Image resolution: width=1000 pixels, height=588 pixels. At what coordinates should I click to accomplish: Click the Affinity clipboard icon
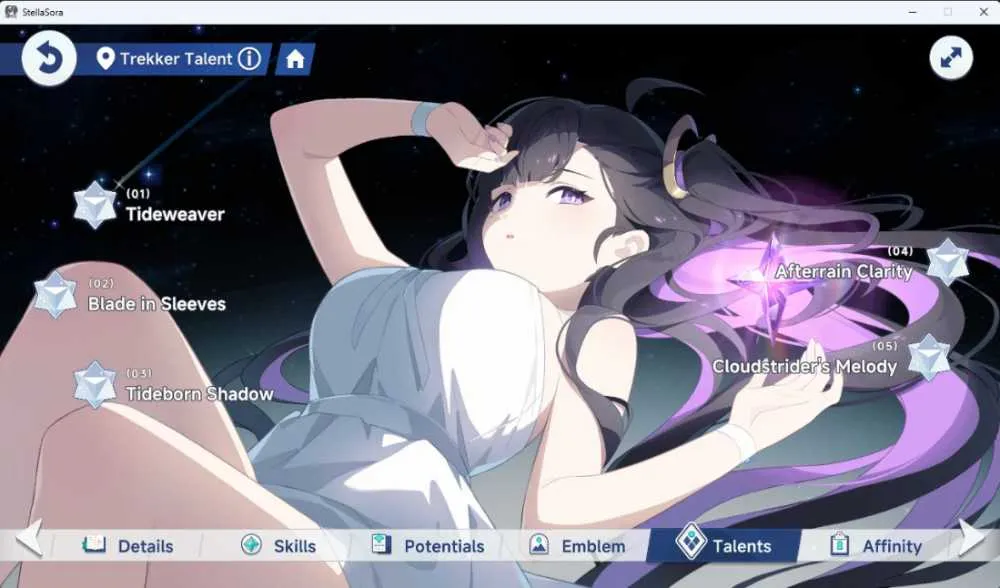pos(839,544)
